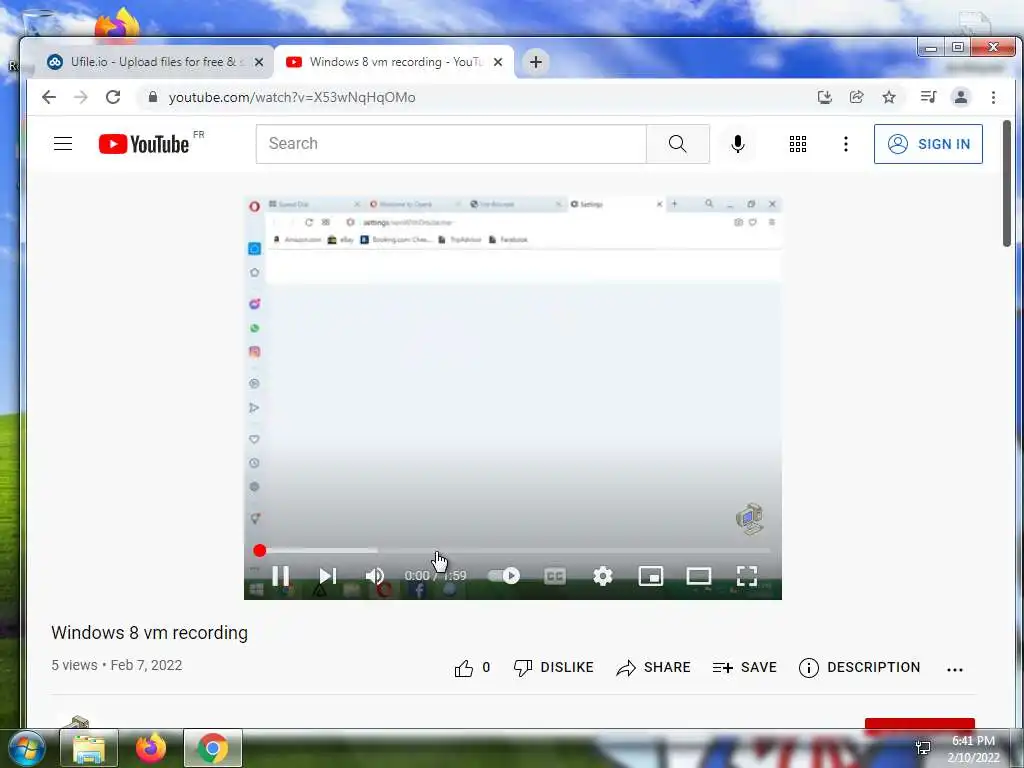
Task: Go to YouTube home via logo
Action: click(x=144, y=144)
